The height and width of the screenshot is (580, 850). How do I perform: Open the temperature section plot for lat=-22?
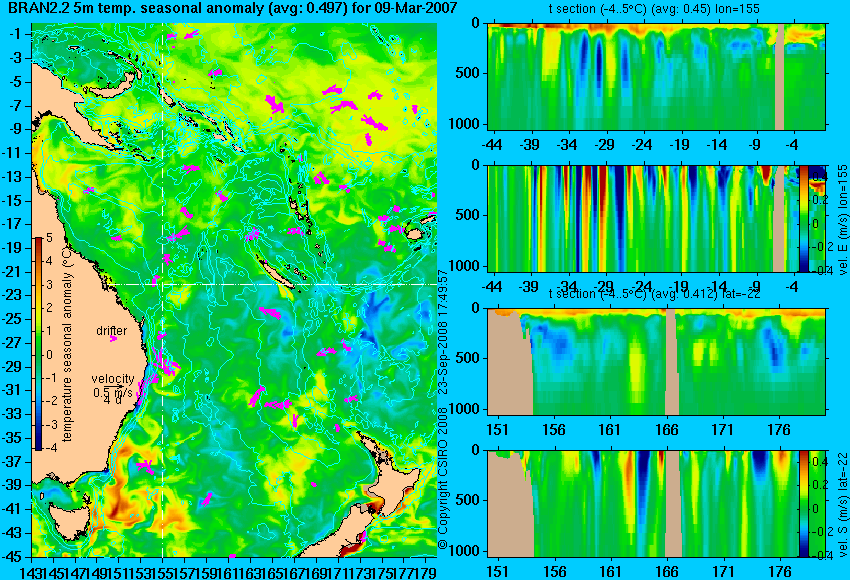click(x=656, y=362)
